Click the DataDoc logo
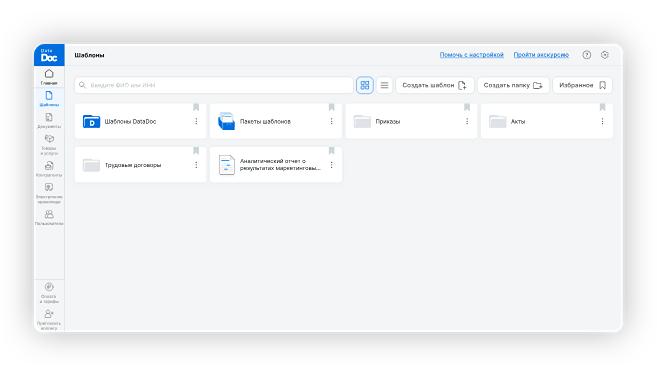Image resolution: width=657 pixels, height=383 pixels. click(x=49, y=55)
